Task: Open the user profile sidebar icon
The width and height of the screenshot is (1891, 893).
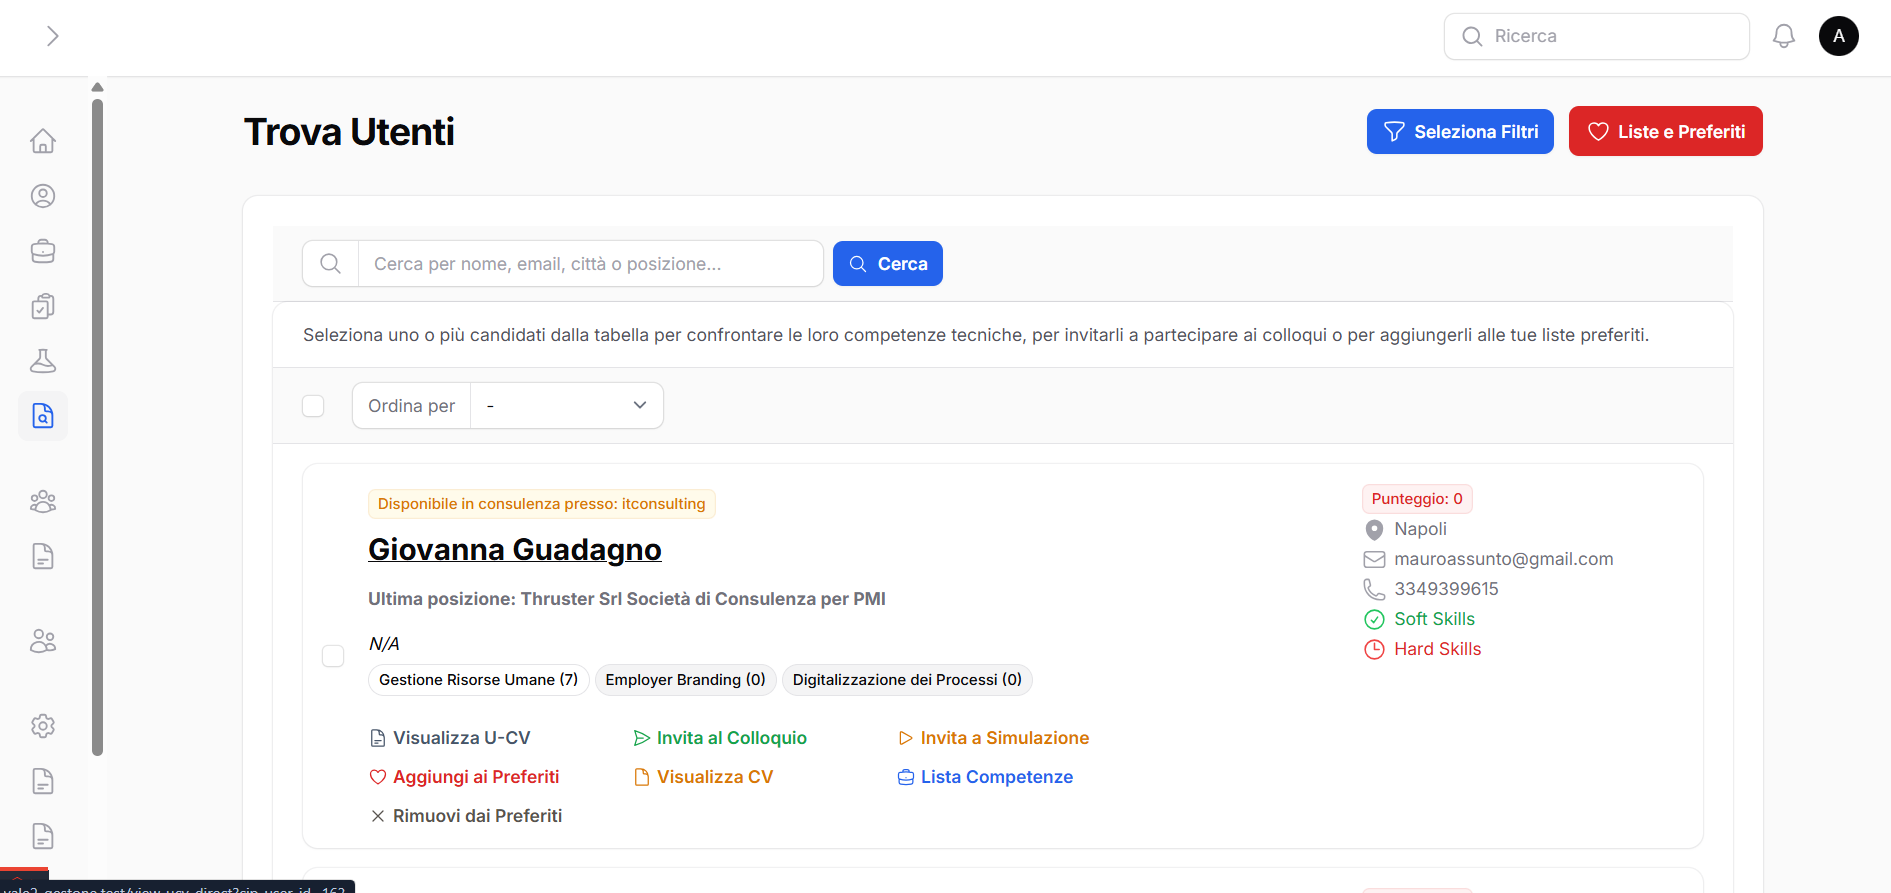Action: point(43,196)
